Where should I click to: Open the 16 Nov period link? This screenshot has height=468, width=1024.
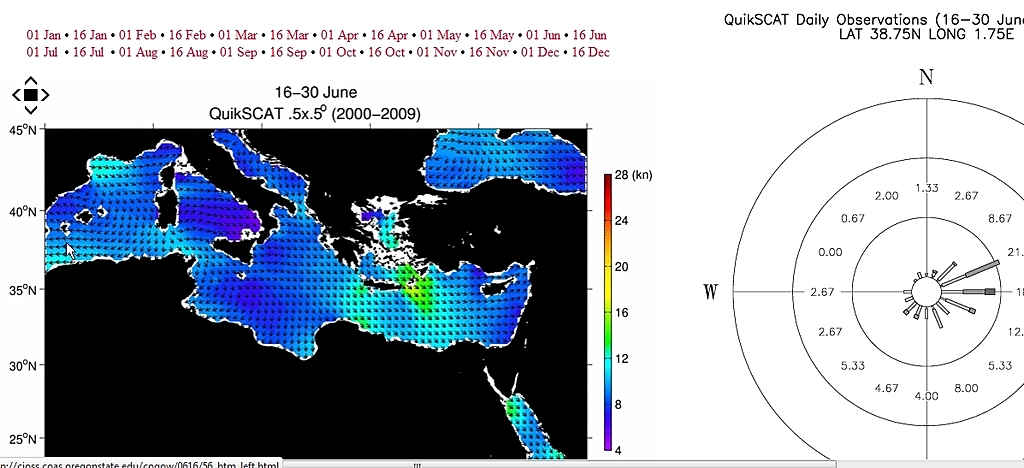[489, 52]
